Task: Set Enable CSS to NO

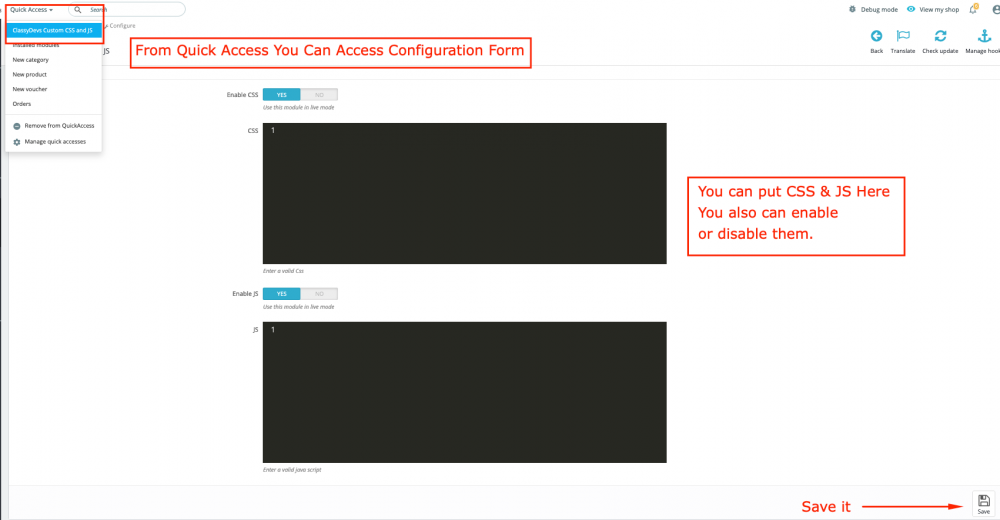Action: [319, 94]
